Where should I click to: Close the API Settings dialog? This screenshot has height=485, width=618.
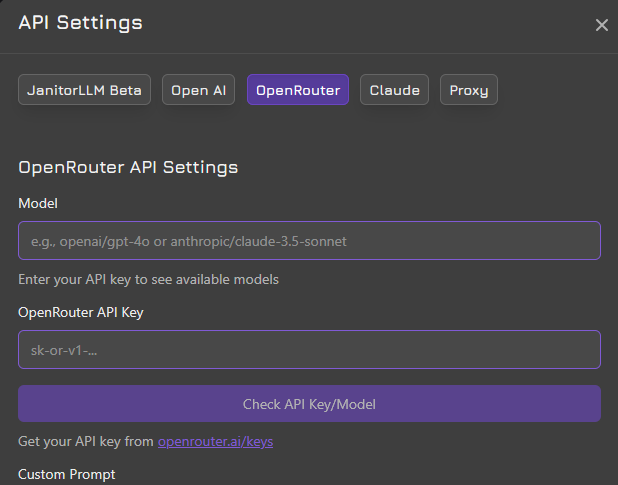pyautogui.click(x=601, y=25)
